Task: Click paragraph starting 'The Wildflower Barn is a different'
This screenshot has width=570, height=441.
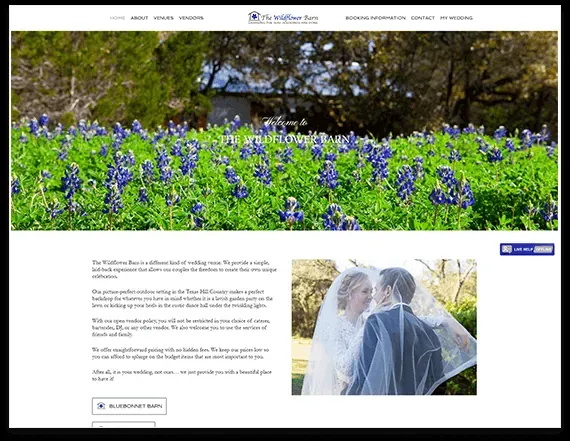Action: pos(184,269)
